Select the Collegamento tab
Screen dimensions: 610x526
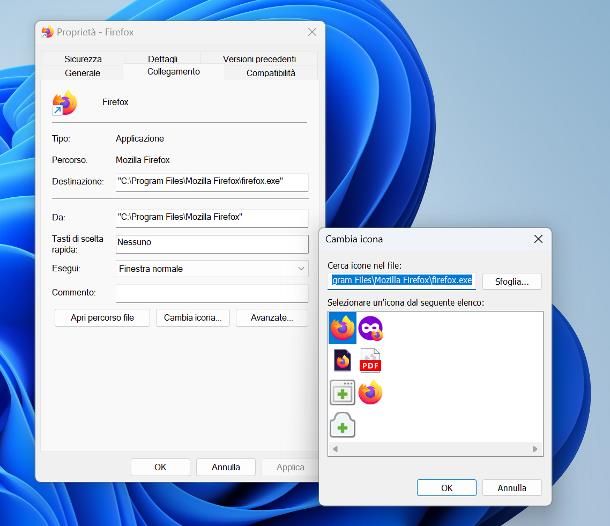174,72
